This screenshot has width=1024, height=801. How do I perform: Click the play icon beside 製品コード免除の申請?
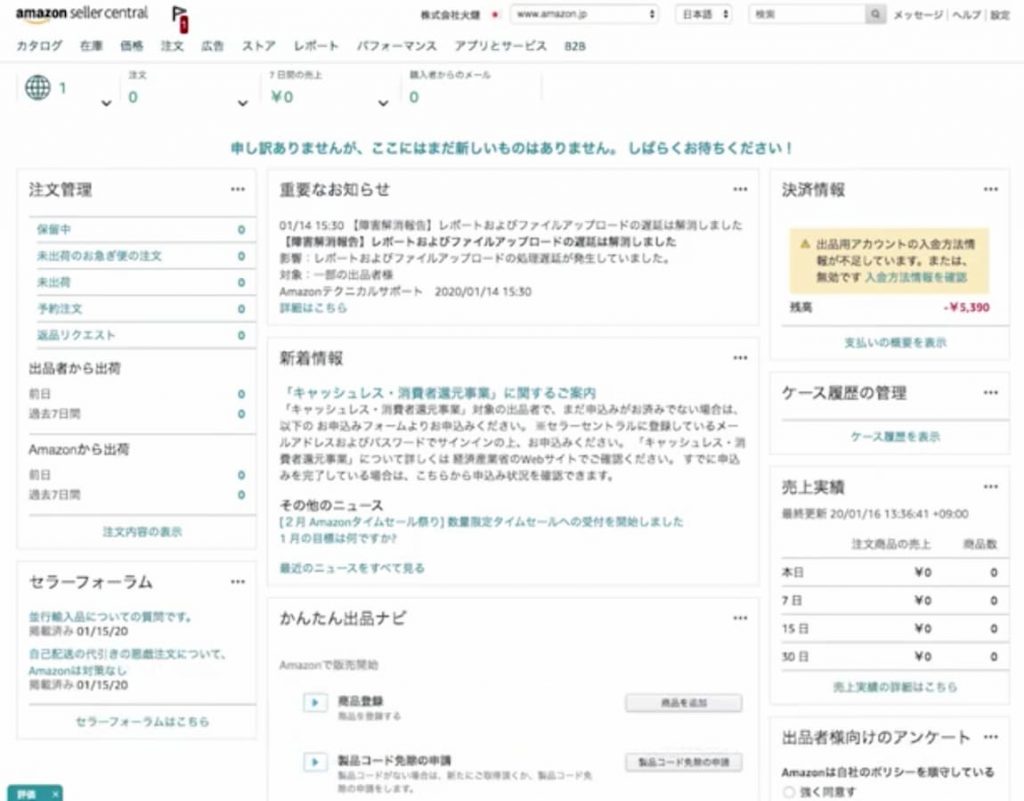(315, 762)
